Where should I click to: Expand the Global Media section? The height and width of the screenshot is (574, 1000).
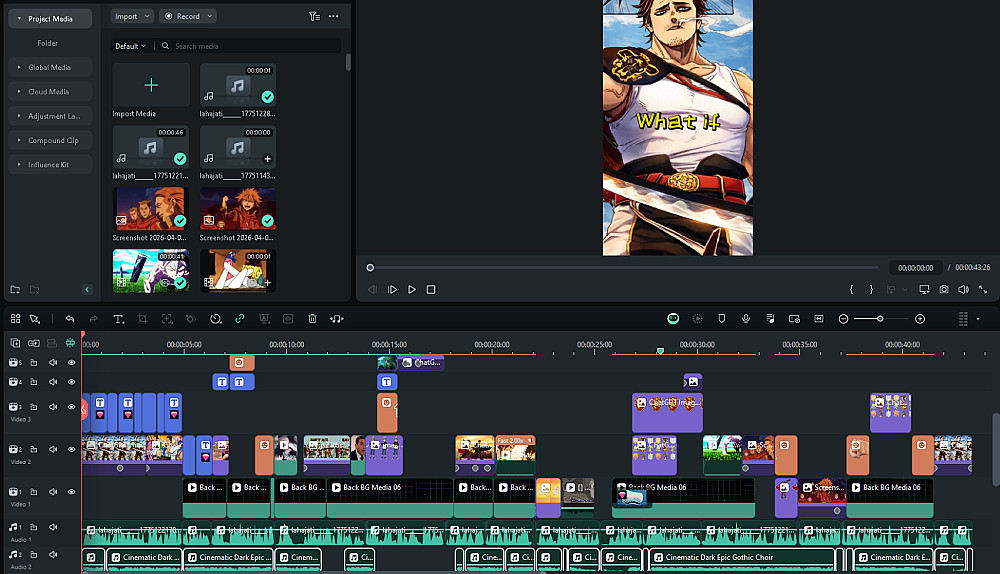(x=49, y=67)
